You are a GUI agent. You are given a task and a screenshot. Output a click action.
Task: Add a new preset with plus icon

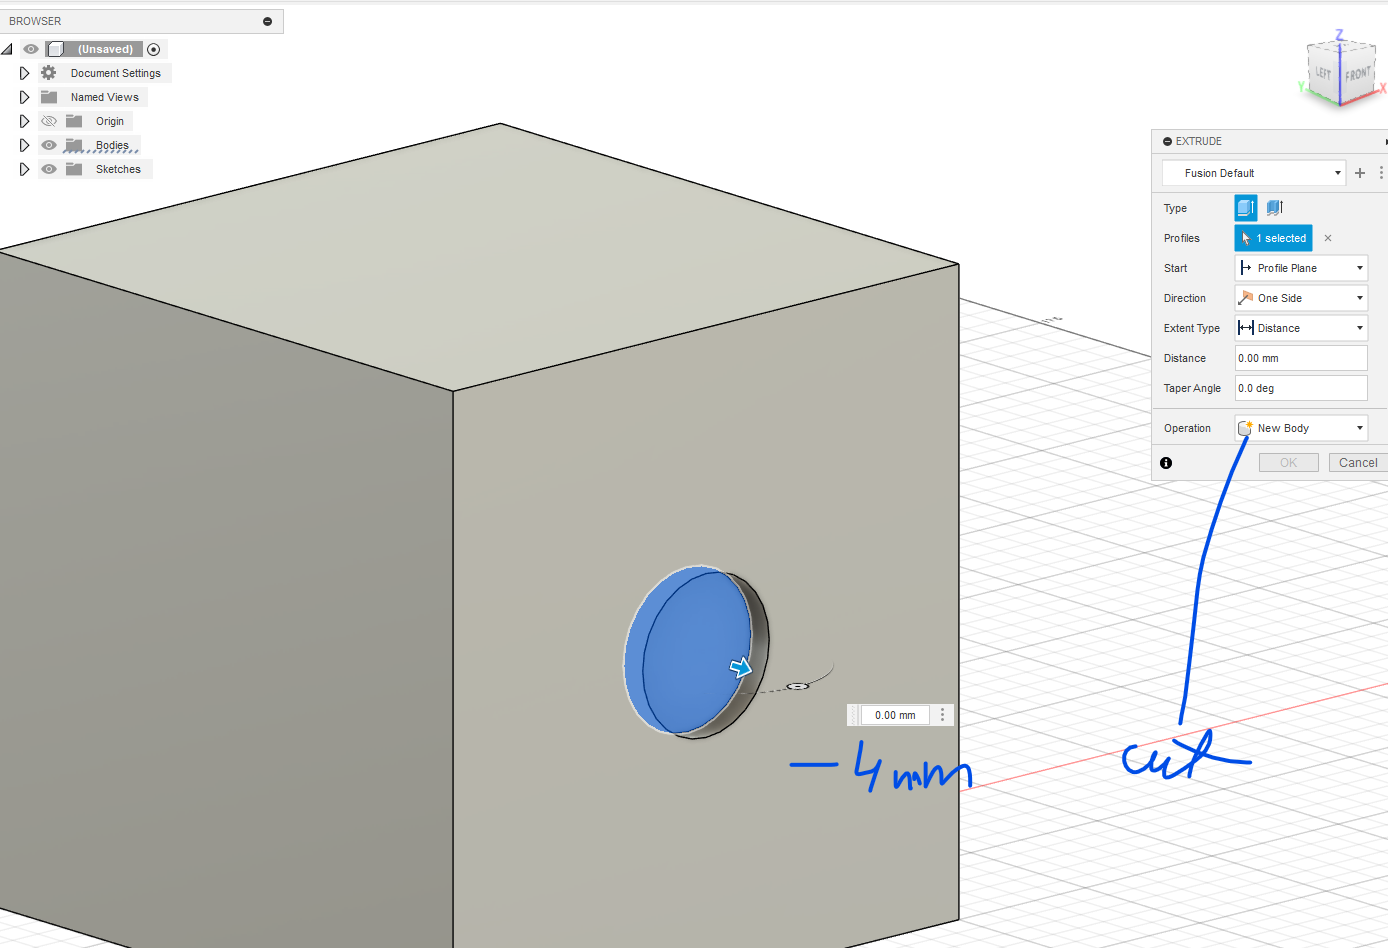click(1359, 173)
